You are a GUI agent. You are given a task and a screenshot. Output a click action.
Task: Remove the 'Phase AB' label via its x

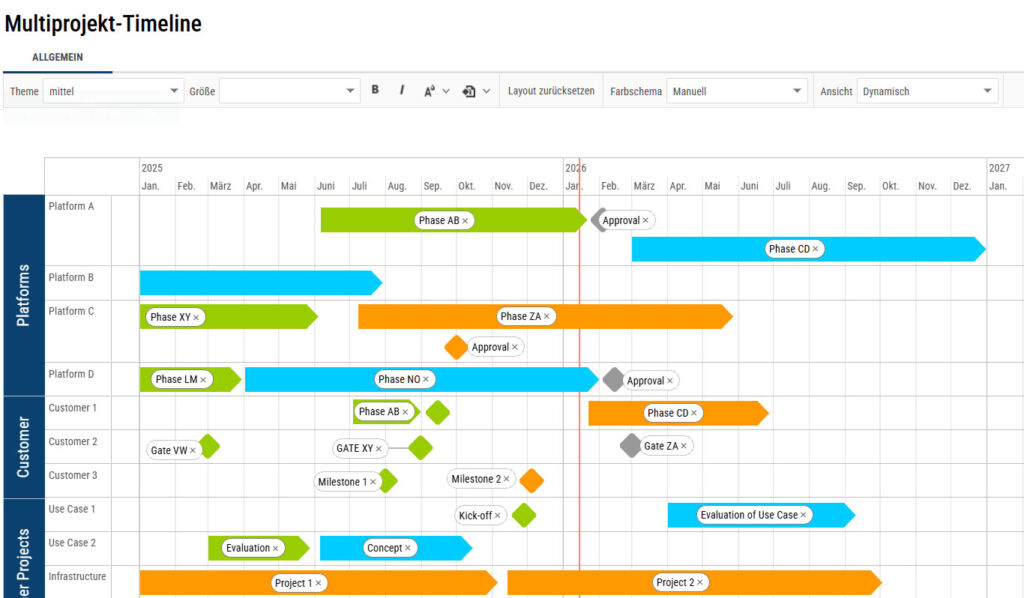point(467,220)
